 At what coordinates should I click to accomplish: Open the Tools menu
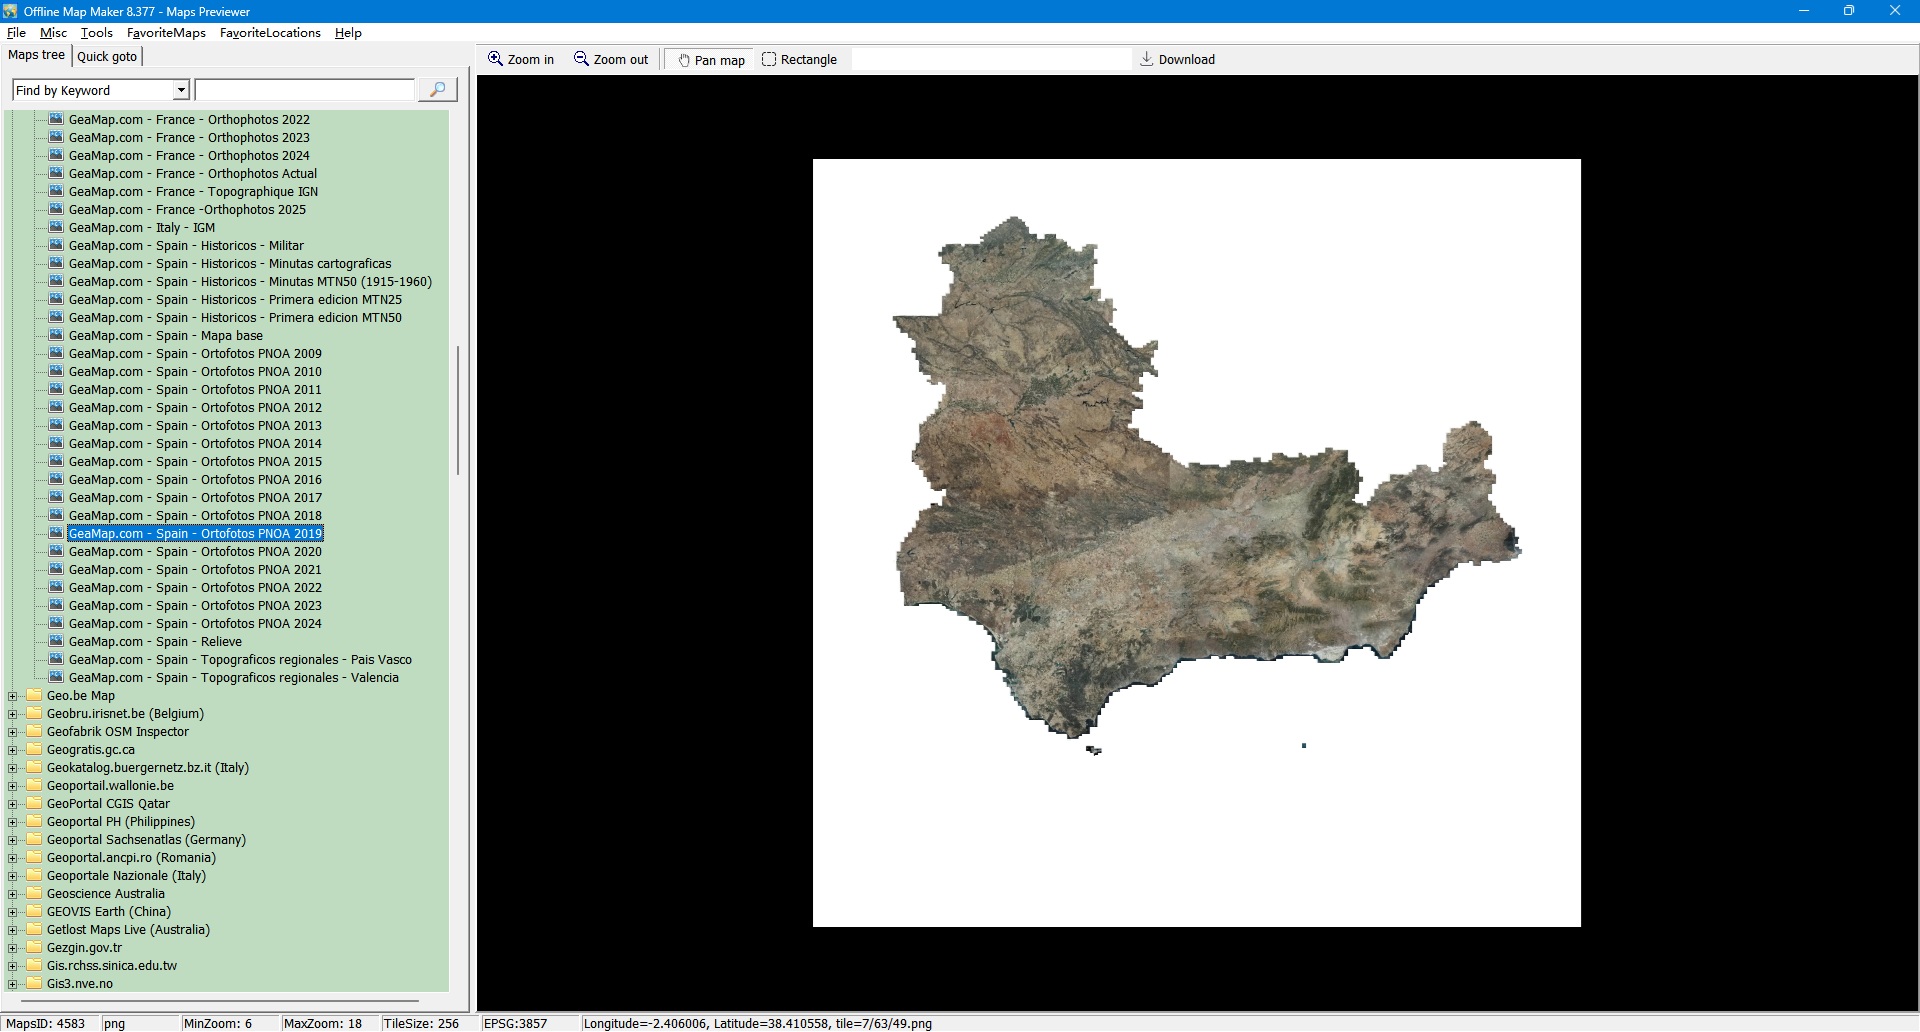(97, 33)
